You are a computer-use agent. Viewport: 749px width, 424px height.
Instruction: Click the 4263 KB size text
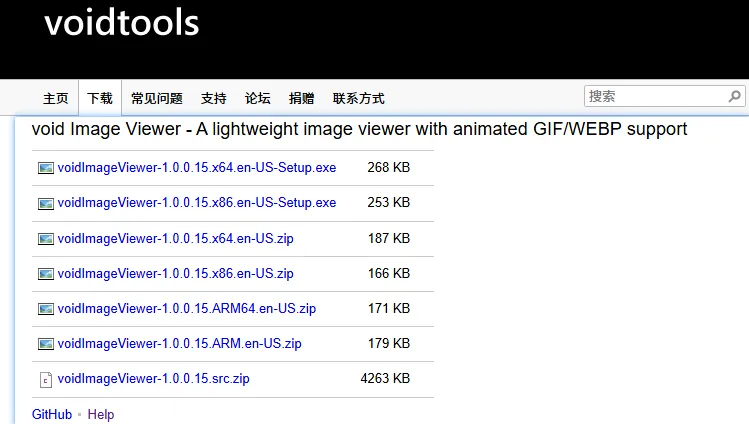[385, 379]
